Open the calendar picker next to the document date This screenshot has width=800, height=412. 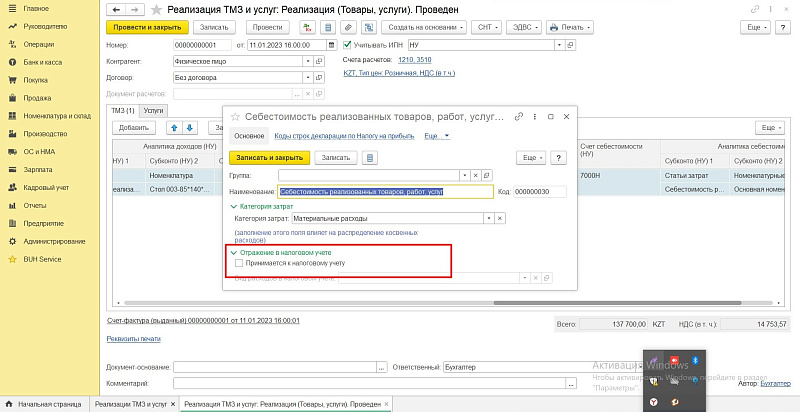(330, 45)
